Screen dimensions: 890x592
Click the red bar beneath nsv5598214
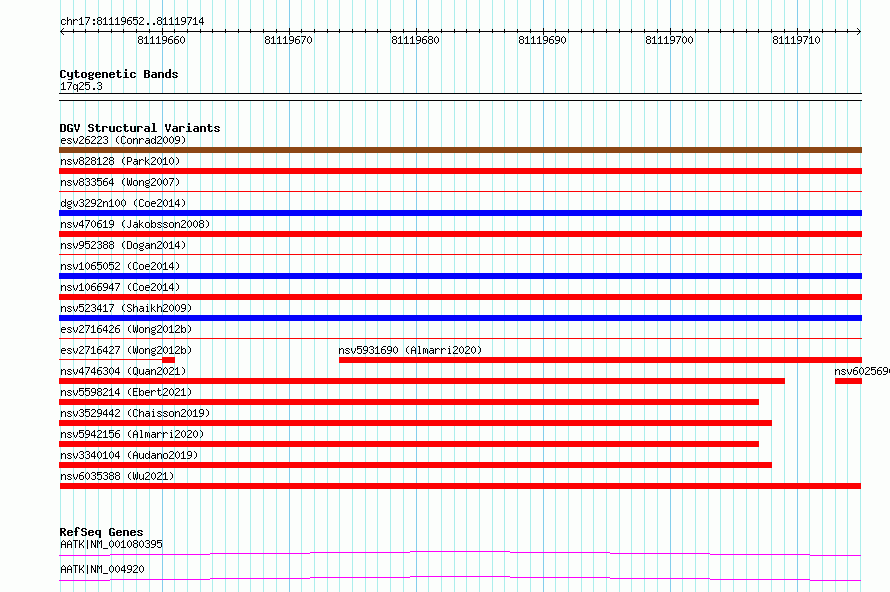pos(409,402)
